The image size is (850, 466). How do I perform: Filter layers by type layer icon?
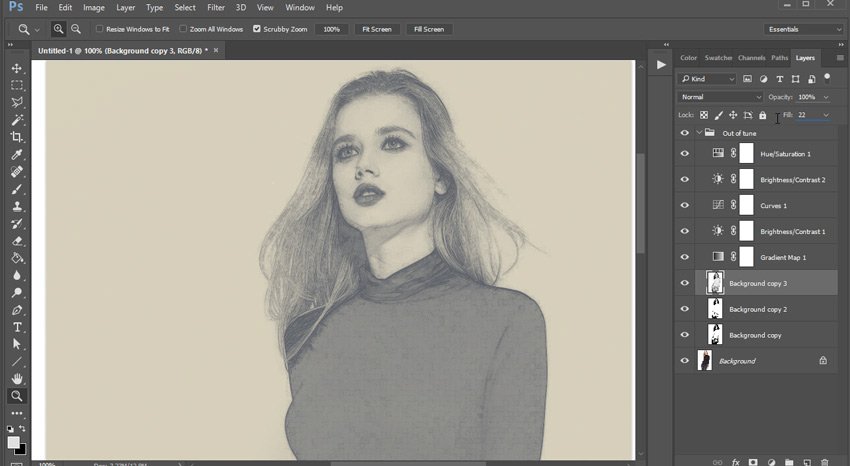point(779,79)
